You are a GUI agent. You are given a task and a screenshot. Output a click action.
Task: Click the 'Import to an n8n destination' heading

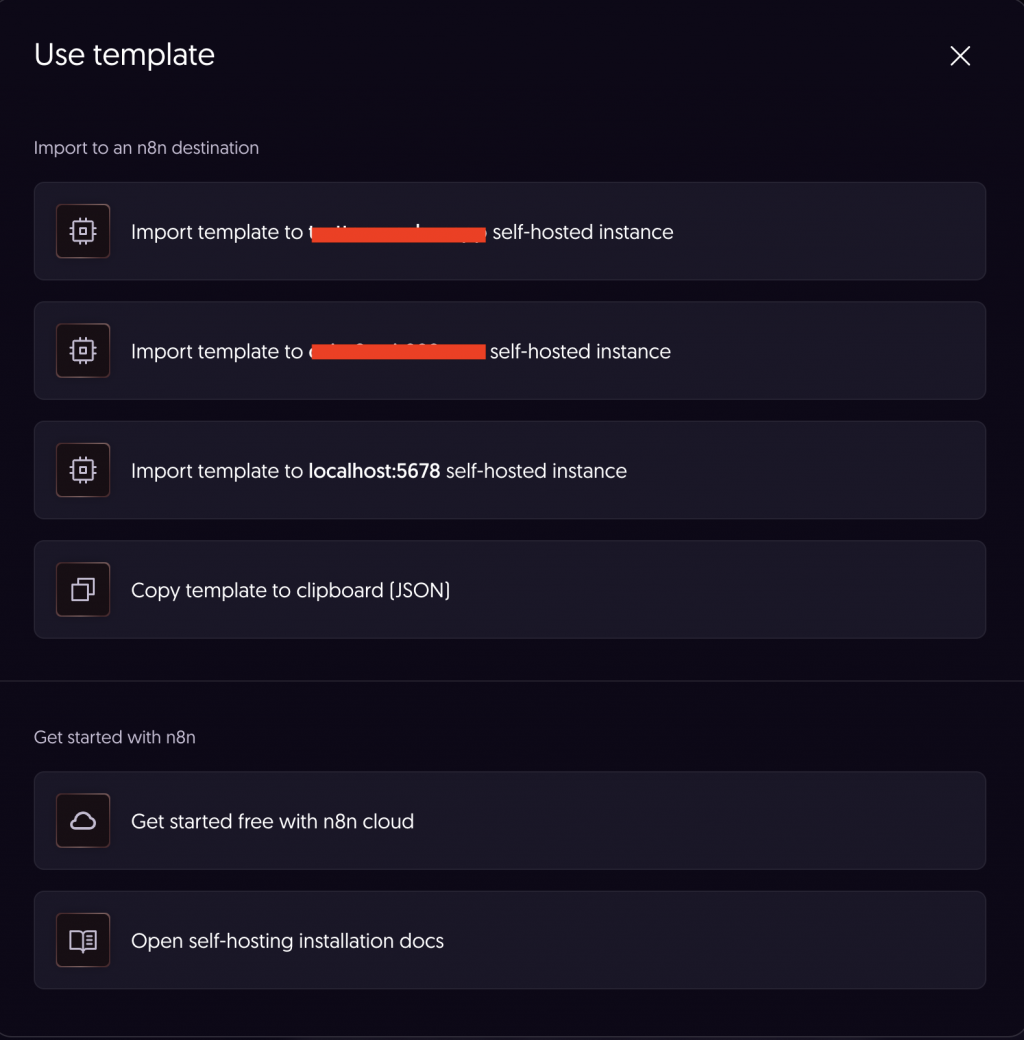tap(146, 148)
